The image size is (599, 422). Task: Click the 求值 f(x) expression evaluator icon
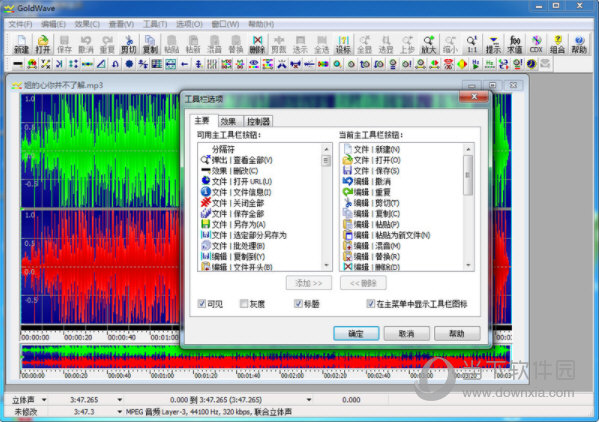[515, 44]
